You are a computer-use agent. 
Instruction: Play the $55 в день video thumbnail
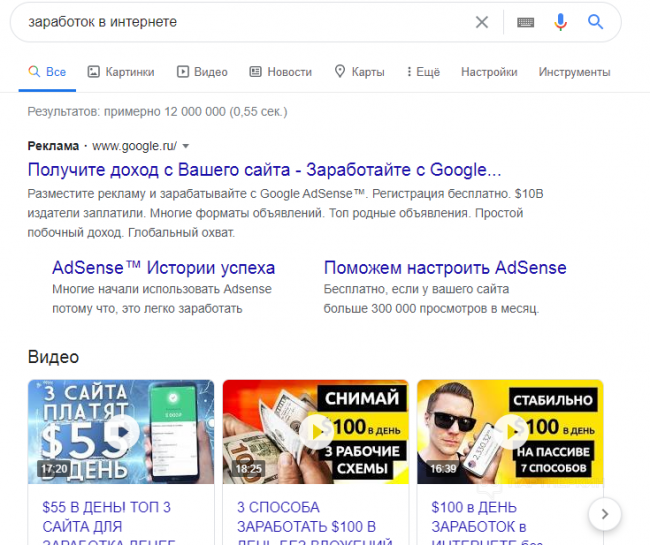pos(121,431)
